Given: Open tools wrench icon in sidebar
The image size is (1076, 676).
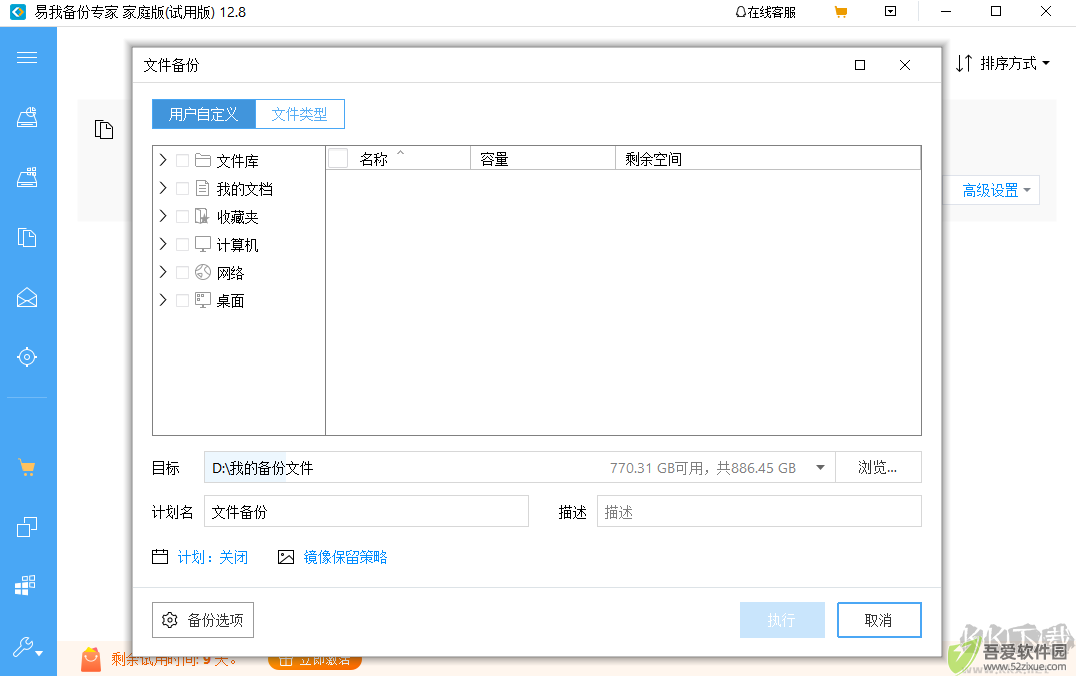Looking at the screenshot, I should tap(27, 646).
